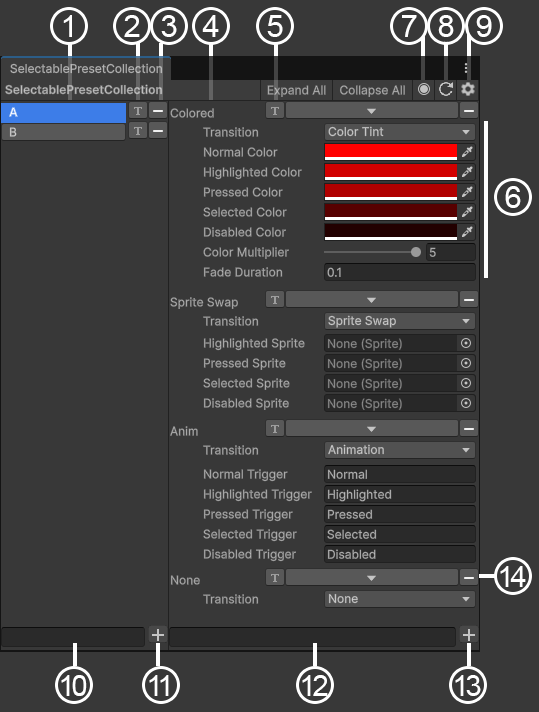Click the Normal Trigger text field
The height and width of the screenshot is (712, 539).
pyautogui.click(x=400, y=474)
